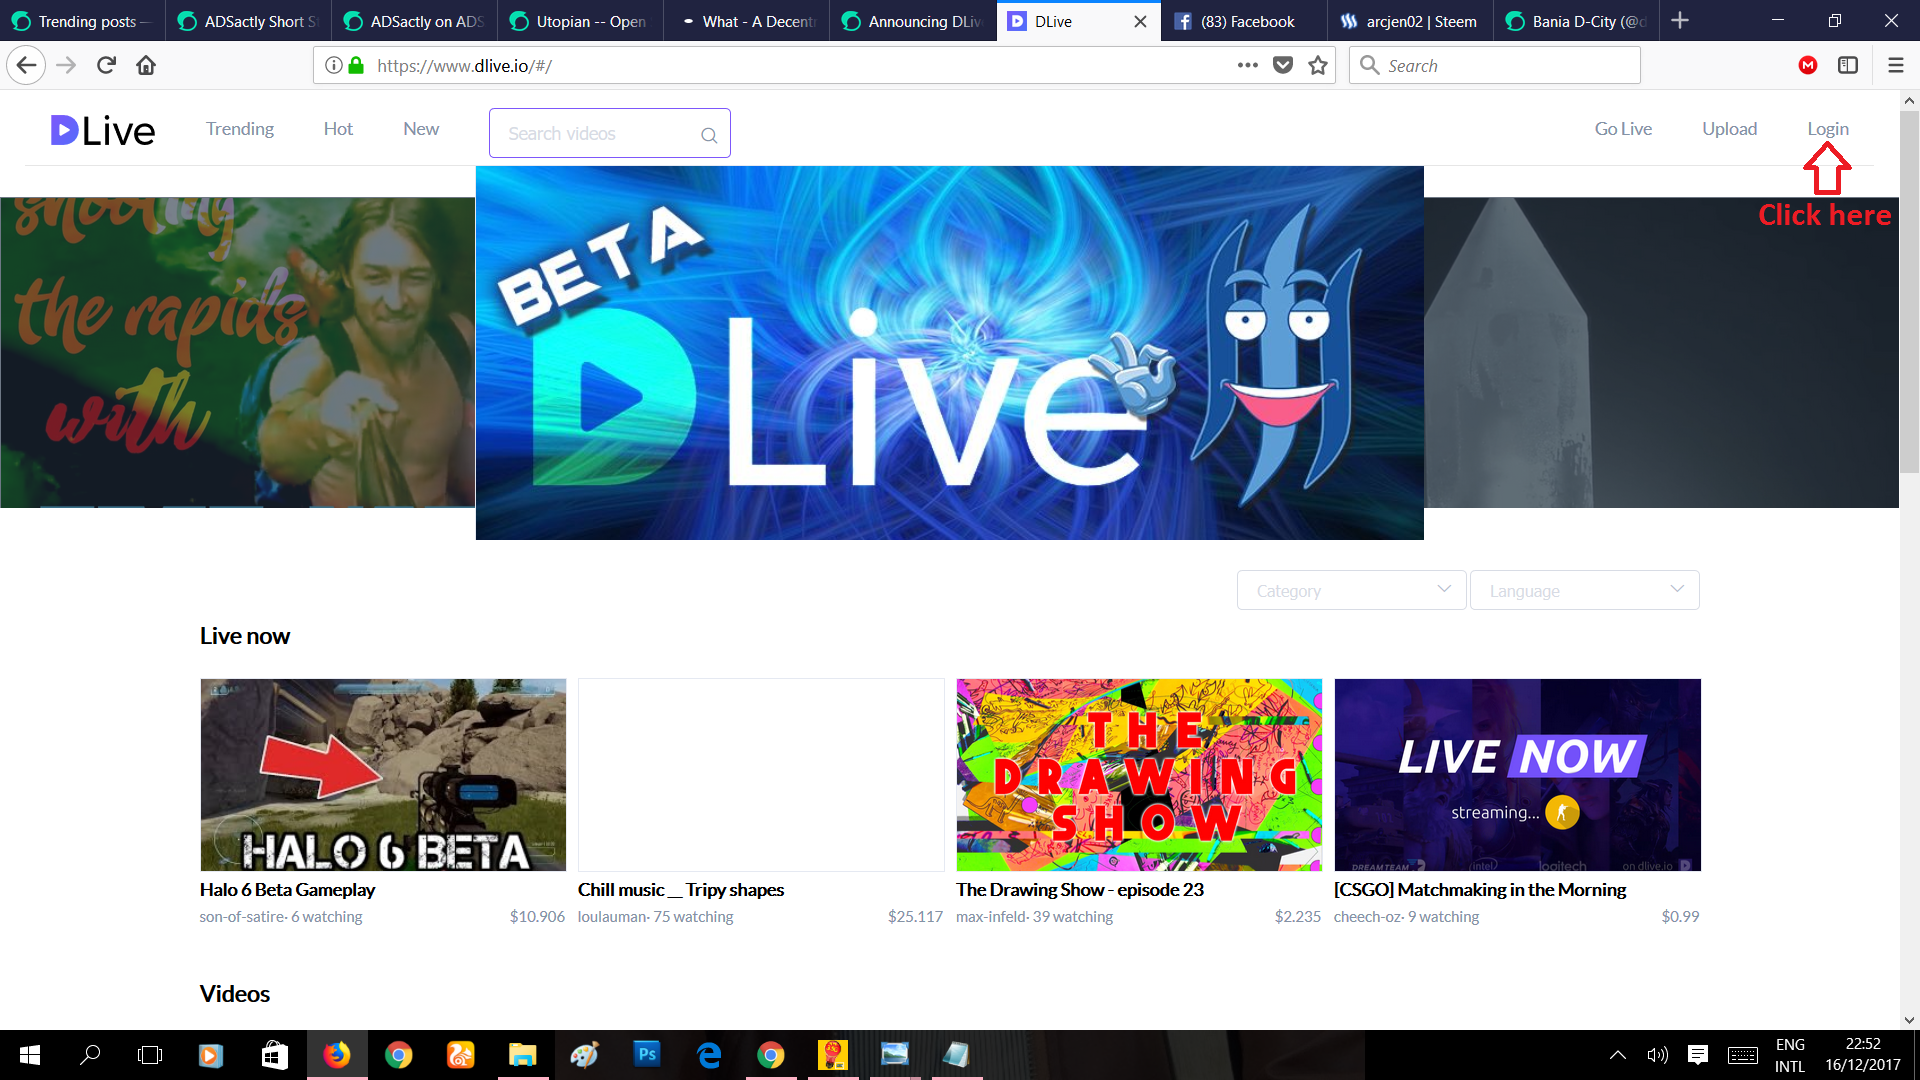Open Microsoft Store from the taskbar
Viewport: 1920px width, 1080px height.
pyautogui.click(x=274, y=1055)
